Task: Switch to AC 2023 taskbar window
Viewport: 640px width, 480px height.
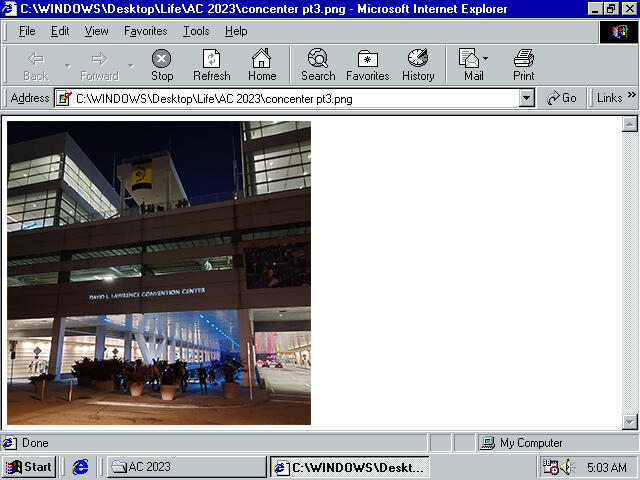Action: coord(185,467)
